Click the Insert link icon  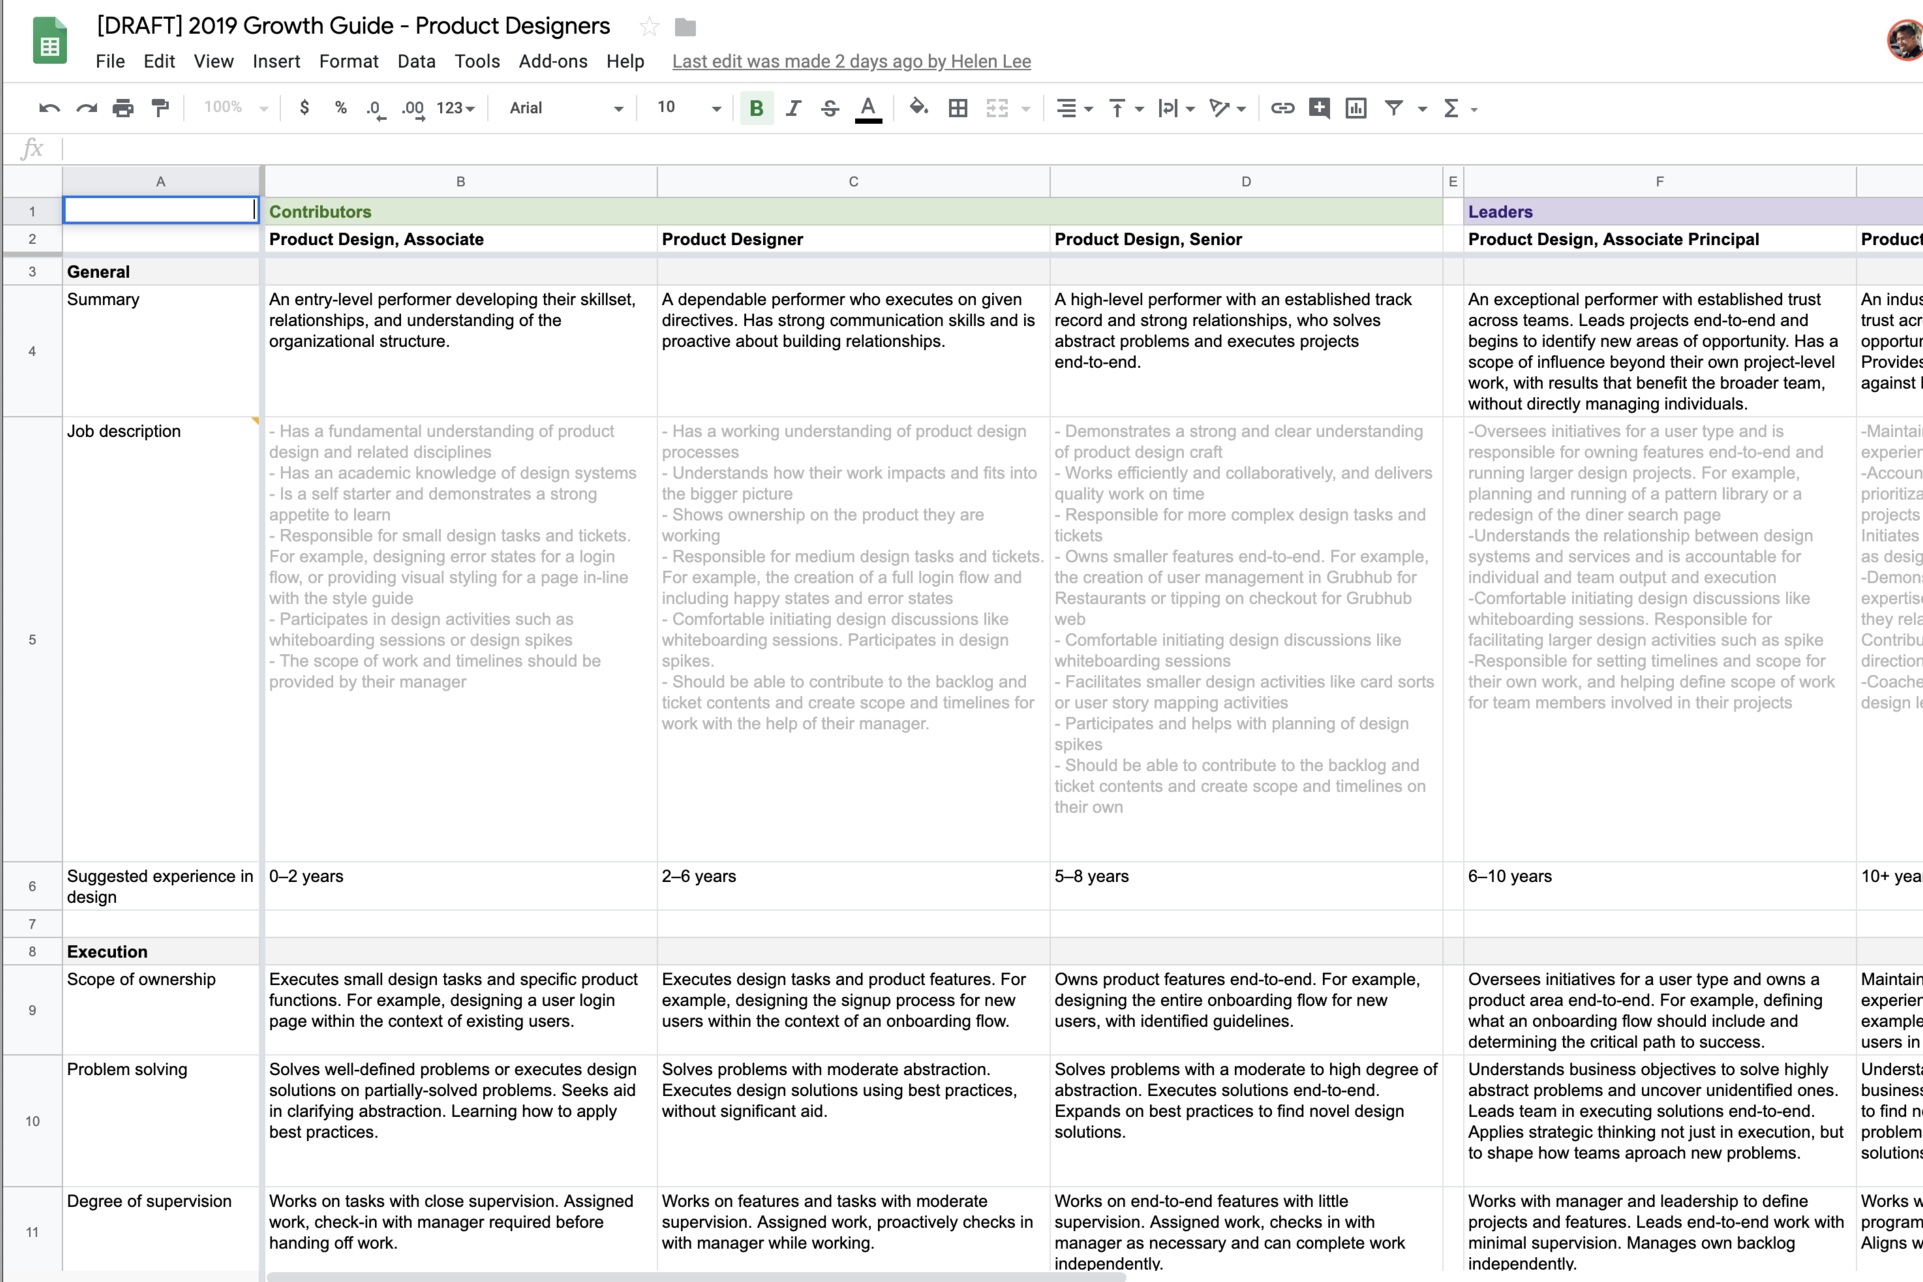tap(1282, 108)
